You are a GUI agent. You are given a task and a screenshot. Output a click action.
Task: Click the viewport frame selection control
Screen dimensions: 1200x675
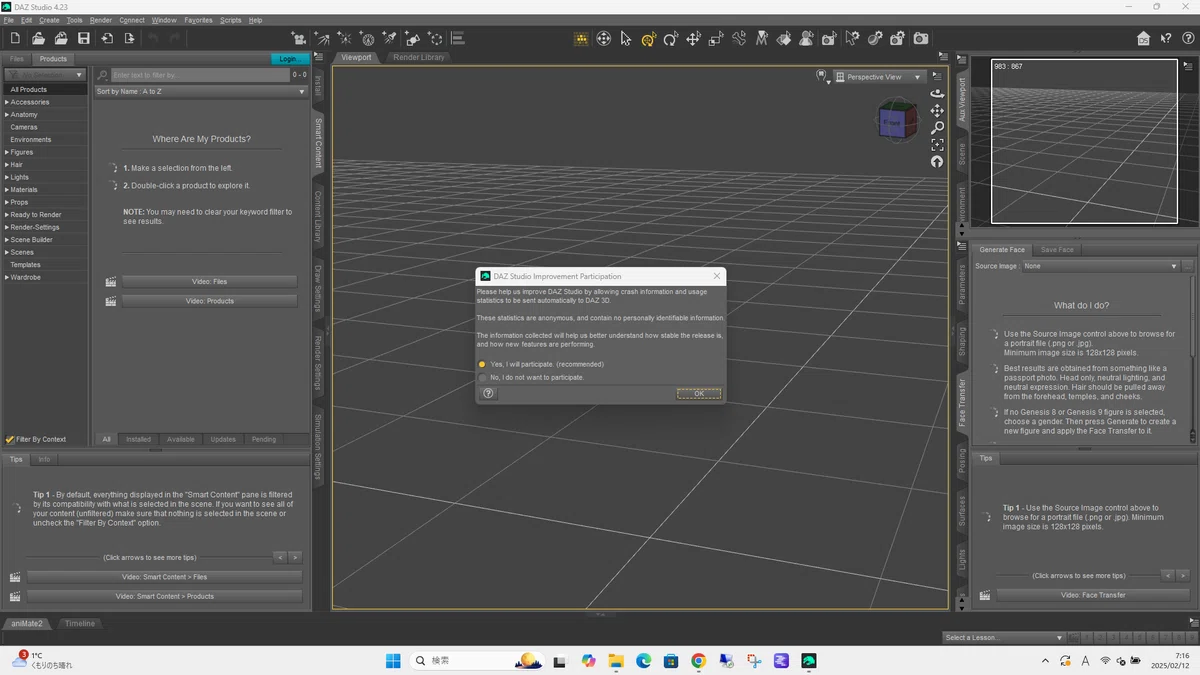click(937, 145)
